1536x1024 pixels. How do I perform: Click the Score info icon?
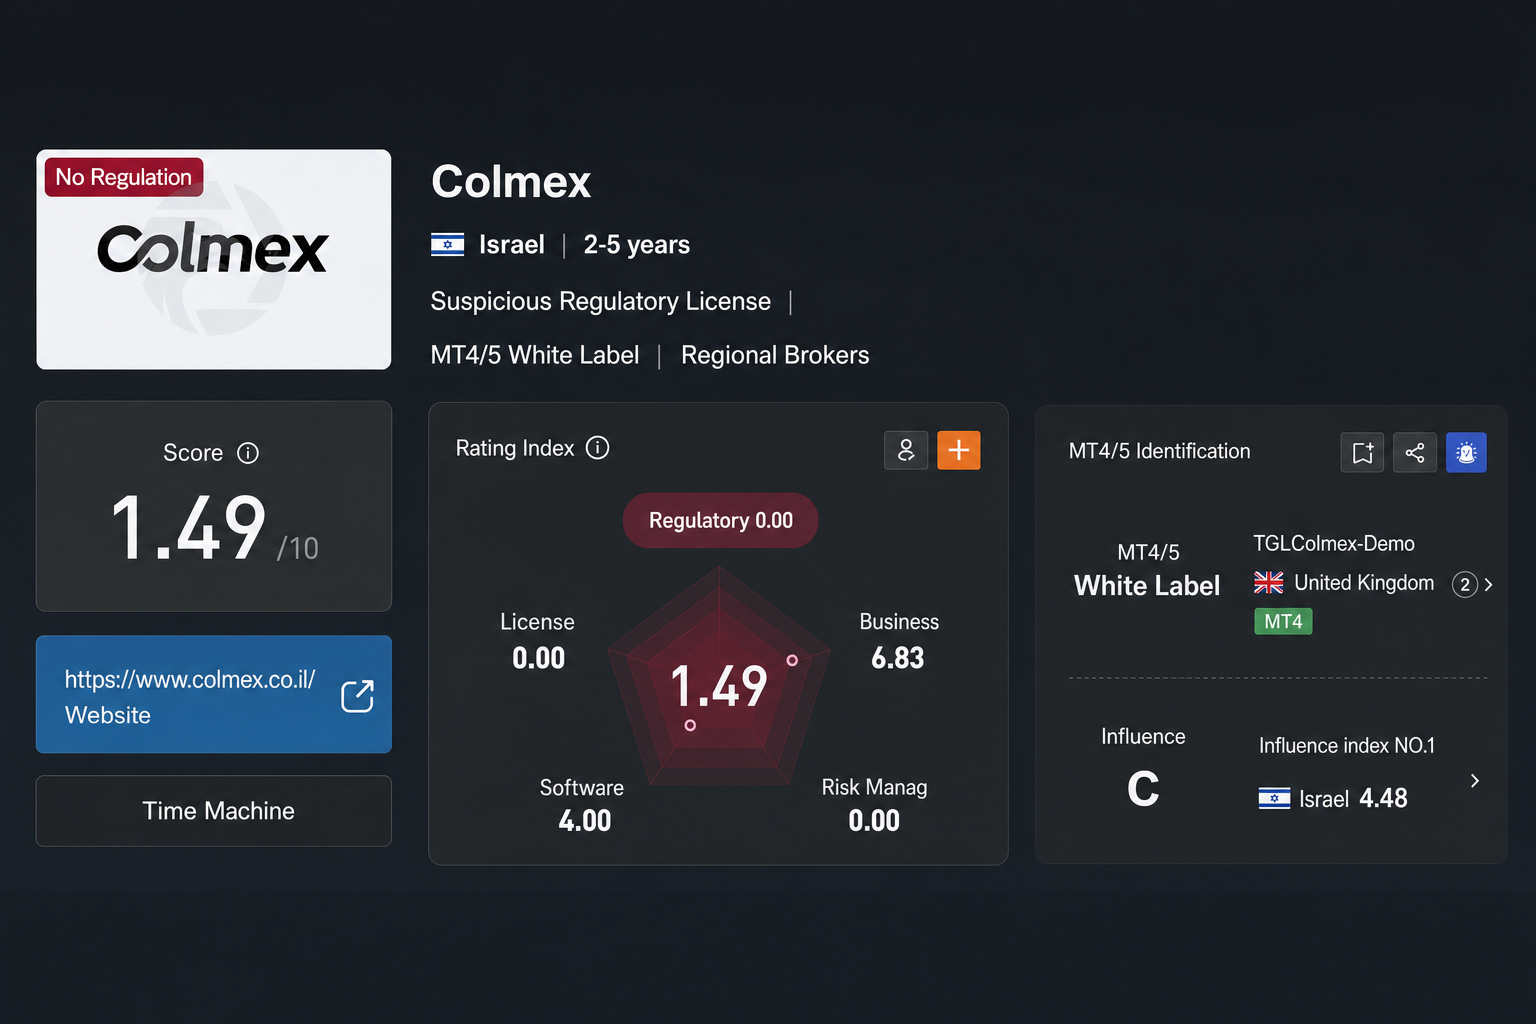(248, 453)
